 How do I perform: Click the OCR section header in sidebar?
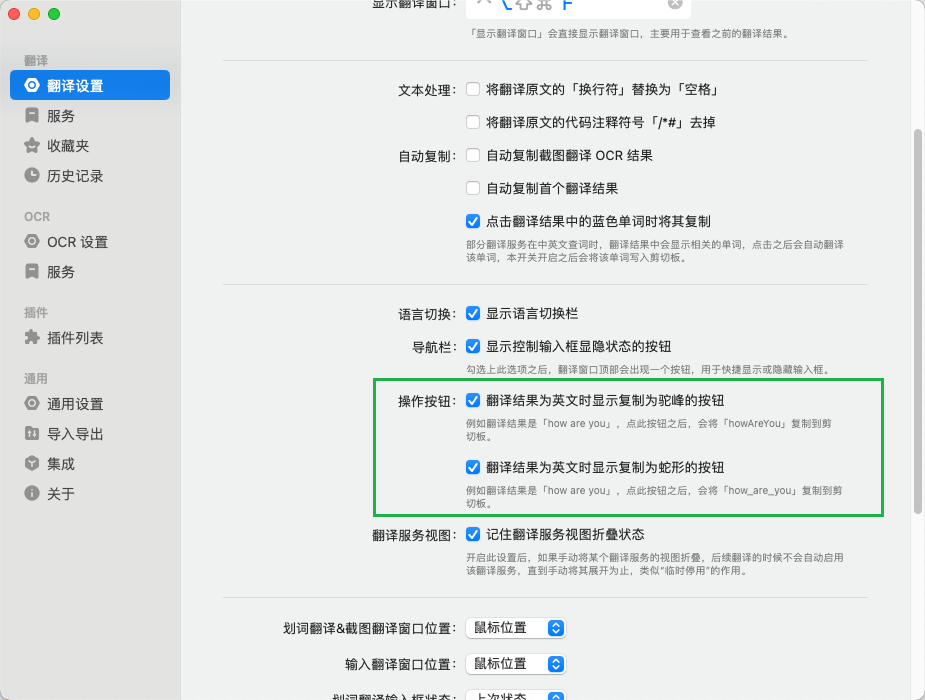point(37,216)
